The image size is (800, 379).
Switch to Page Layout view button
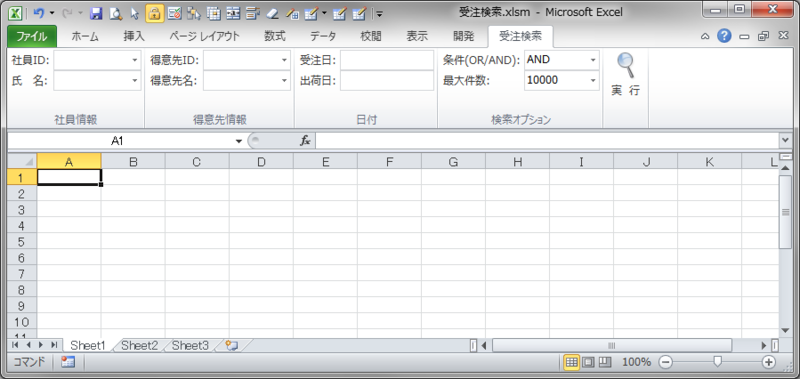pos(588,362)
